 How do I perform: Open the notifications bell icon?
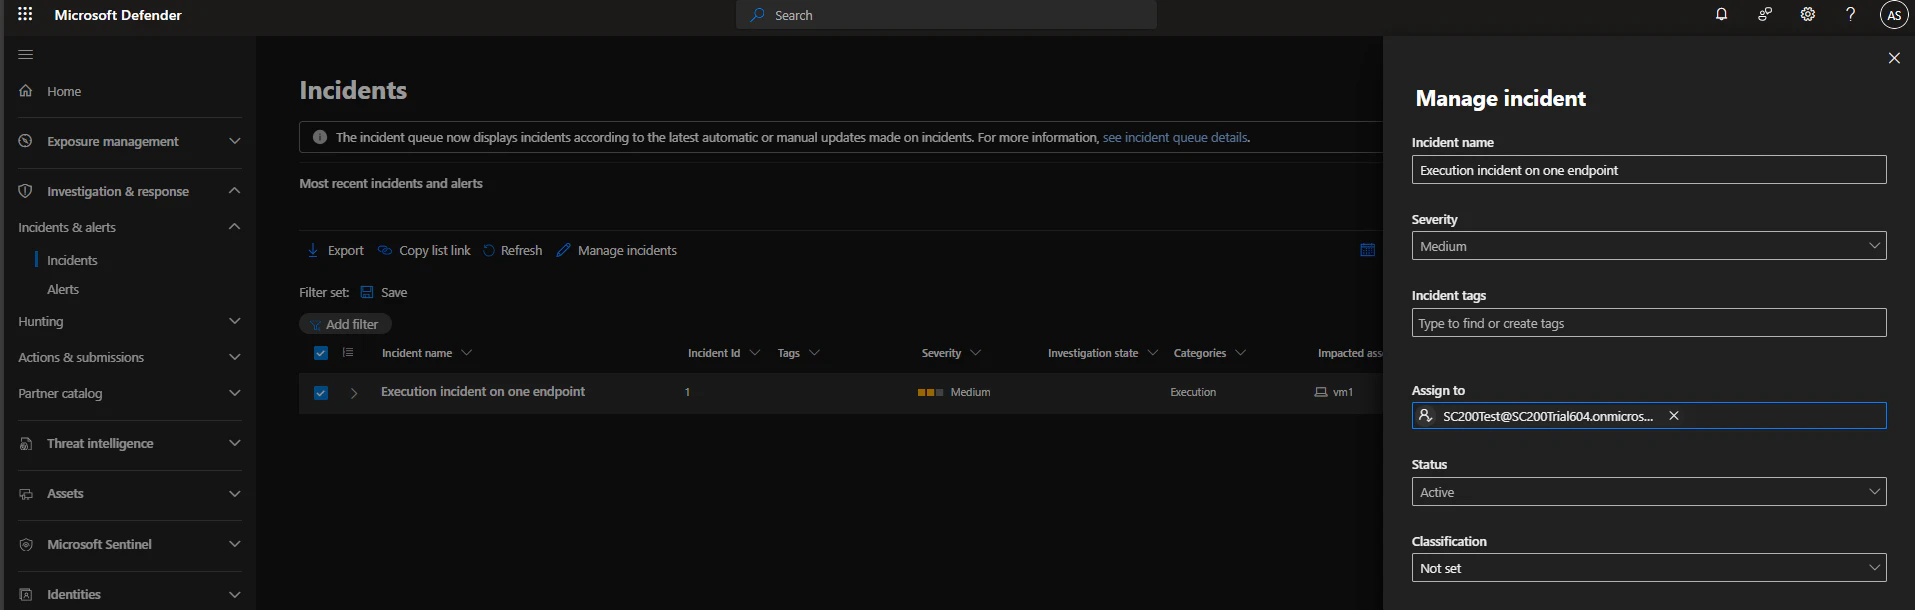click(x=1721, y=14)
